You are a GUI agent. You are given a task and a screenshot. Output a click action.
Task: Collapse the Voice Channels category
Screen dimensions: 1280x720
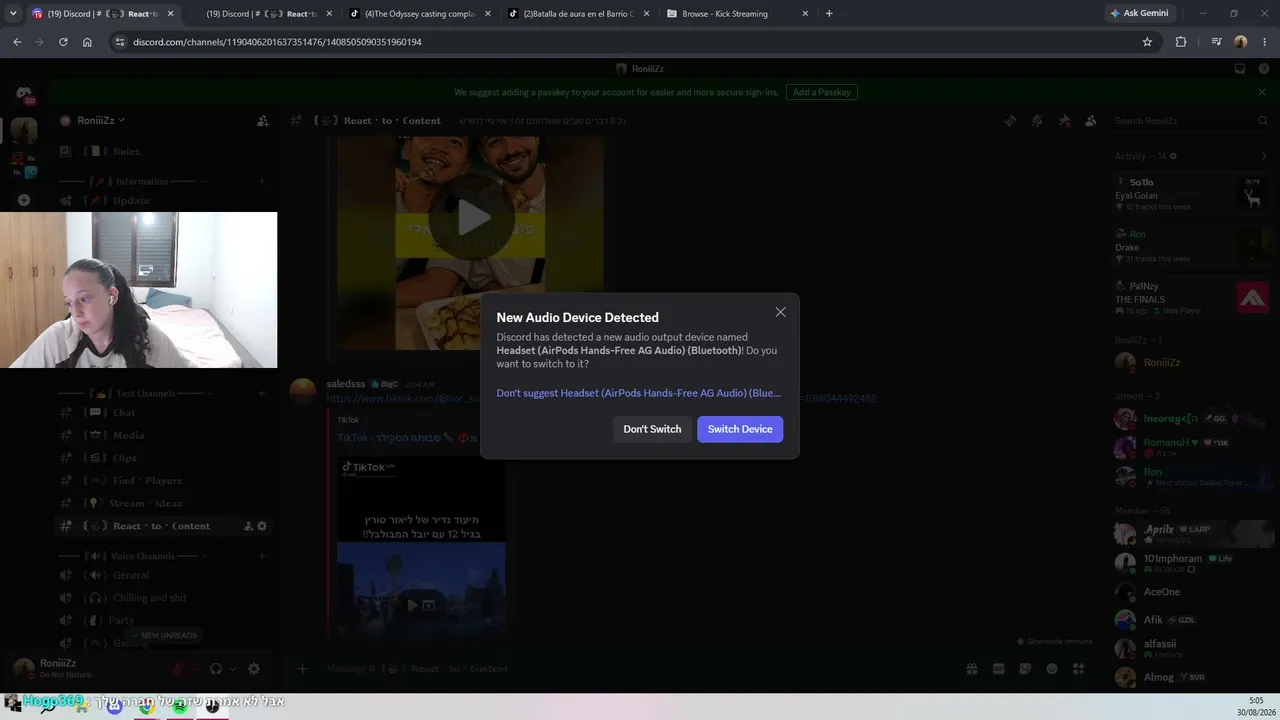coord(133,556)
